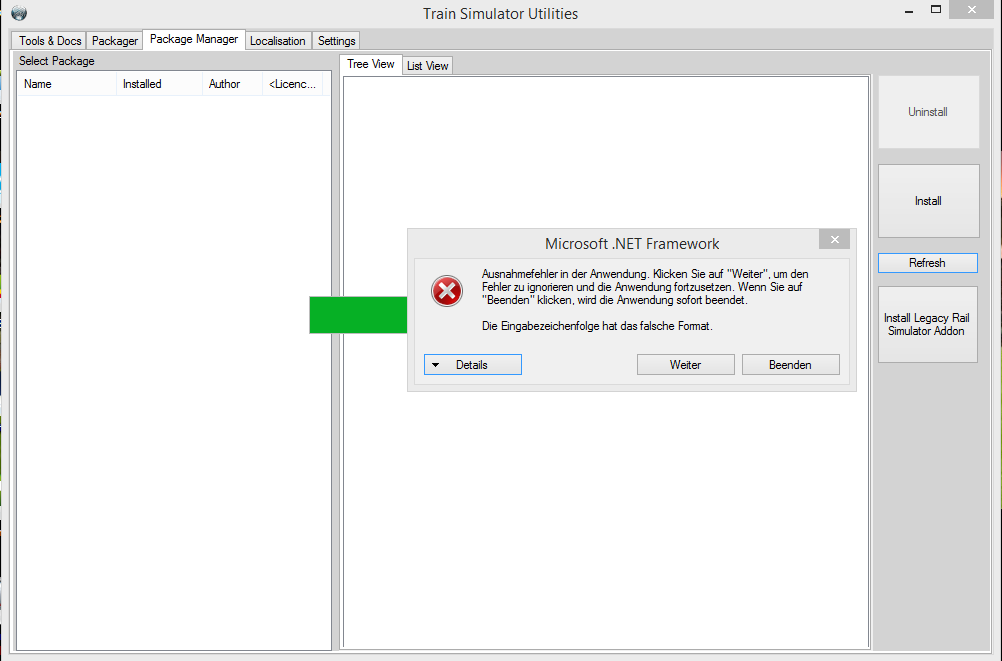Minimize the Train Simulator Utilities window
This screenshot has height=661, width=1002.
[x=909, y=11]
